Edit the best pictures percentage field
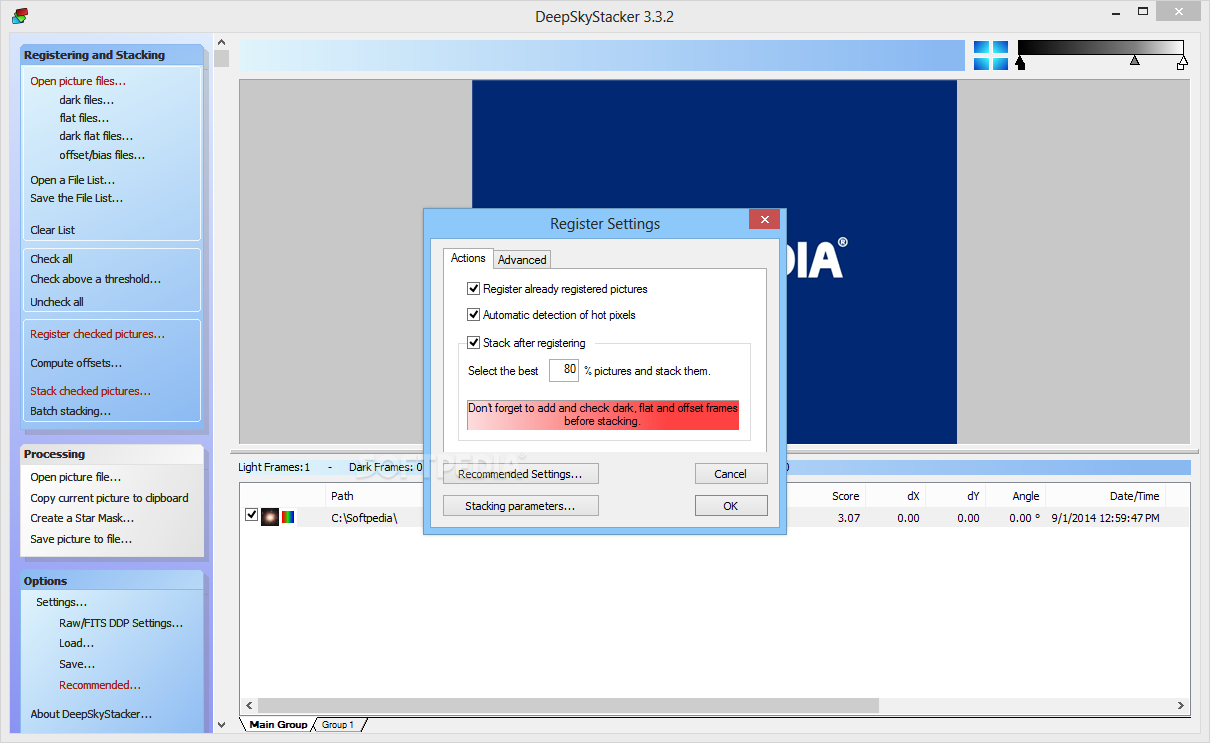 point(564,370)
